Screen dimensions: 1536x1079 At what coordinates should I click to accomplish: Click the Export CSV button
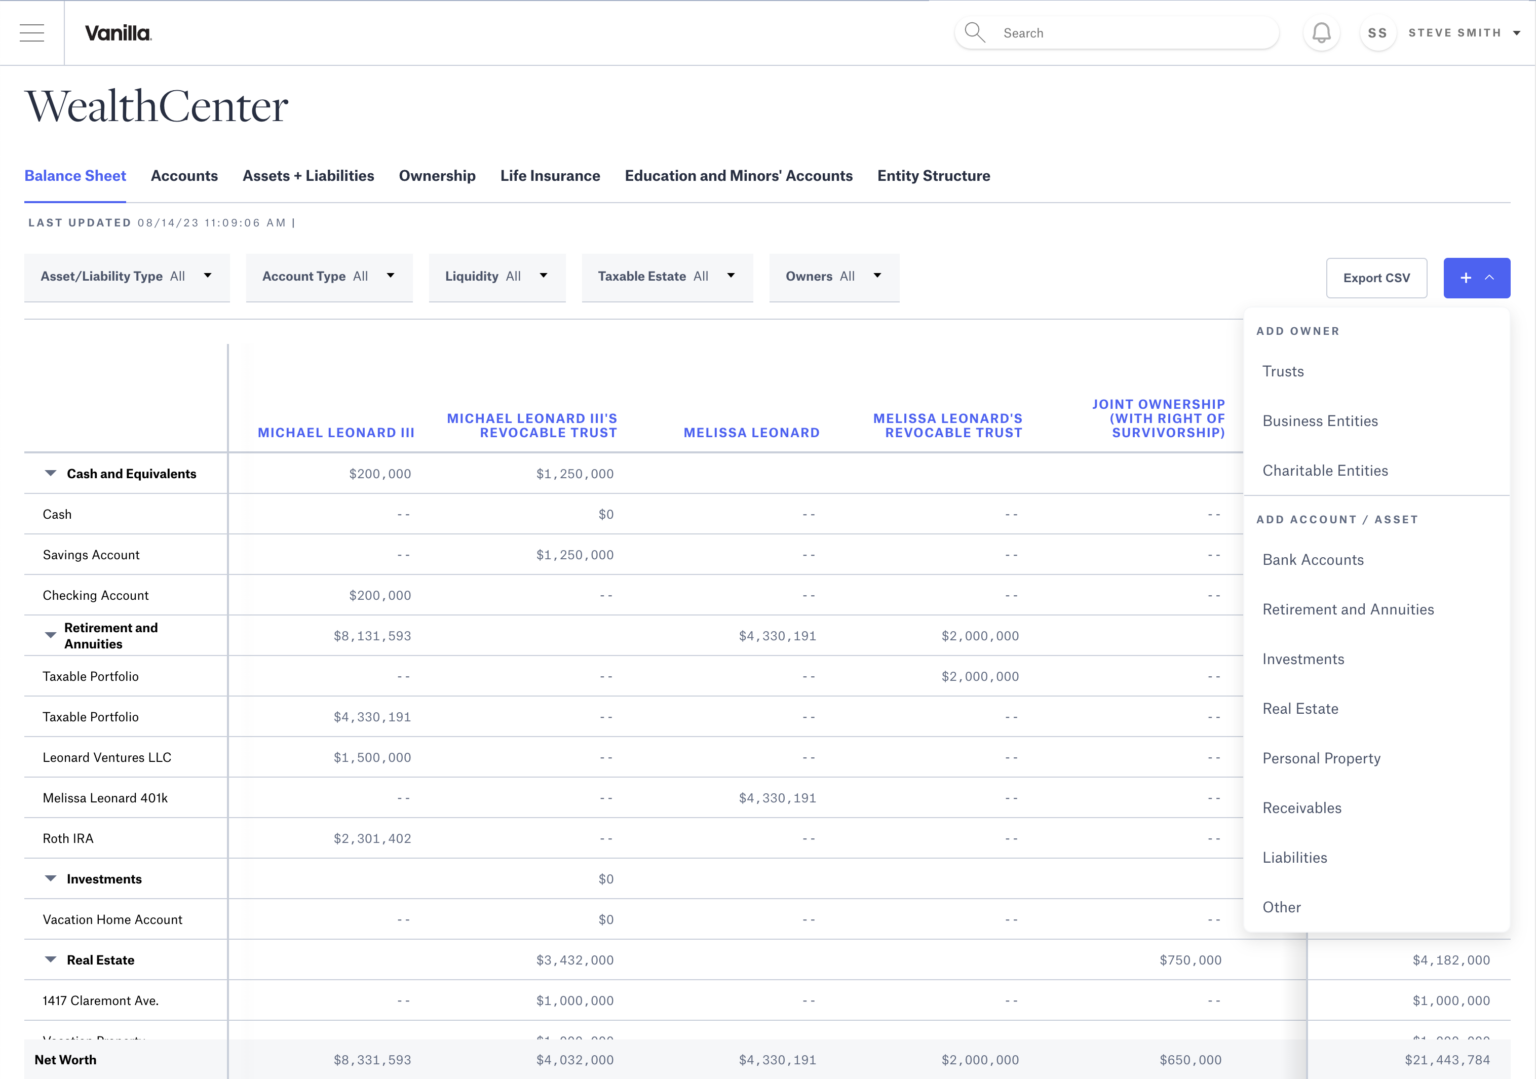click(x=1376, y=277)
